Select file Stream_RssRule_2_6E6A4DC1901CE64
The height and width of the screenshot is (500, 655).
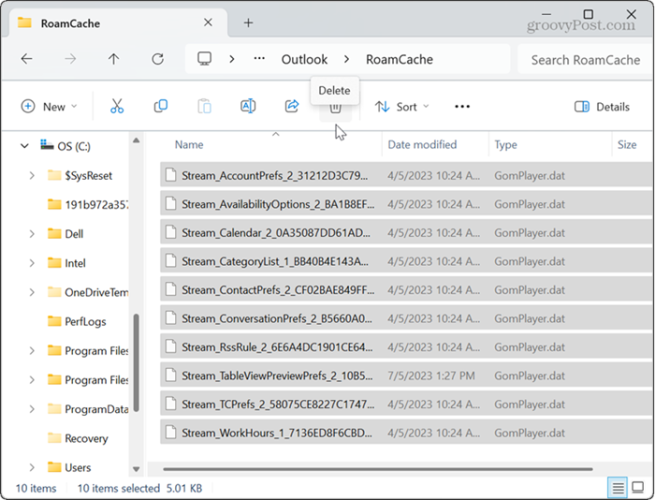(406, 347)
